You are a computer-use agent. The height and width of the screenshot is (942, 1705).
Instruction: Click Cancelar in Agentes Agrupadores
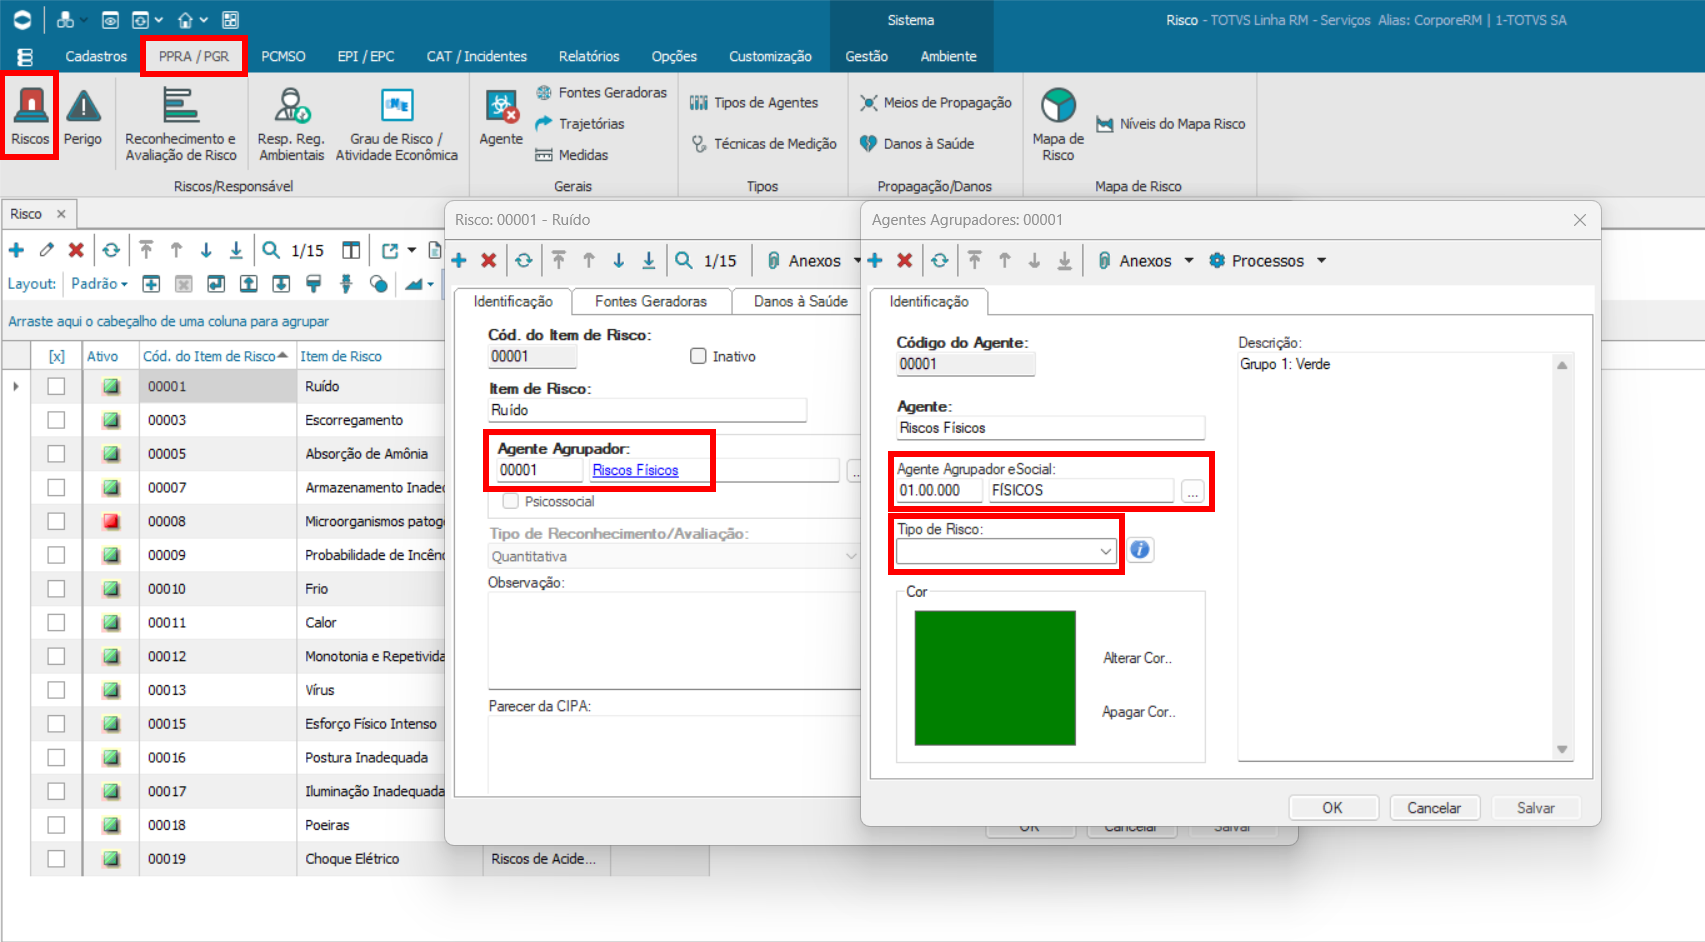click(1434, 808)
